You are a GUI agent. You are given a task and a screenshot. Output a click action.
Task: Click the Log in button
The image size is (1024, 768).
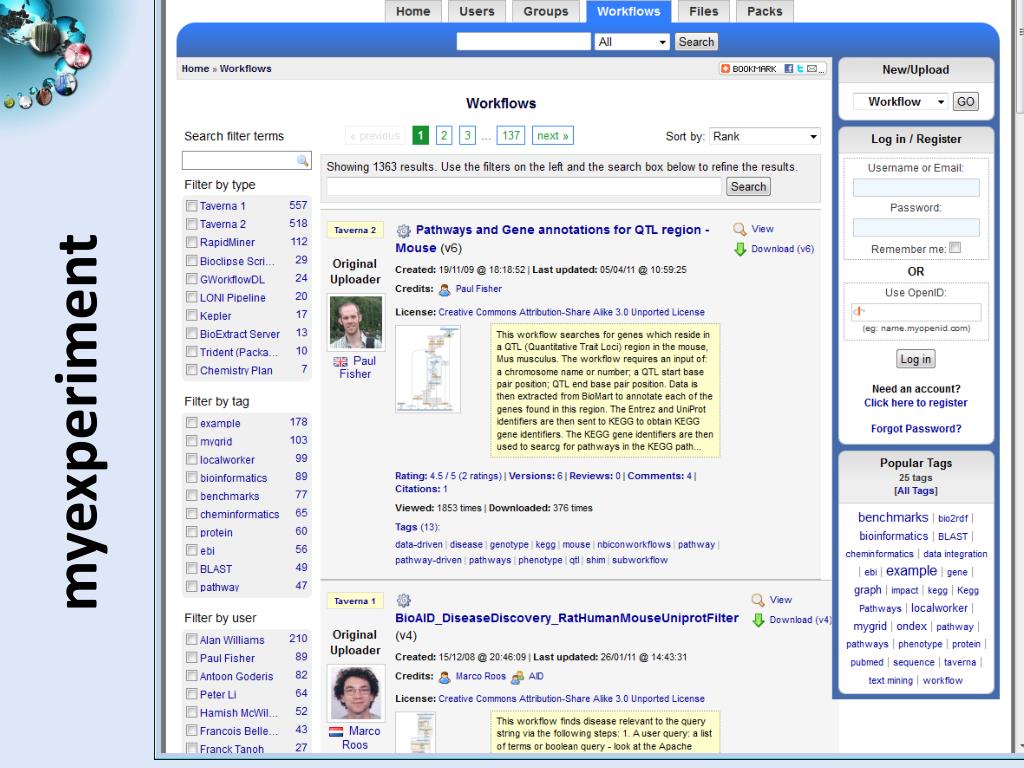pyautogui.click(x=916, y=359)
